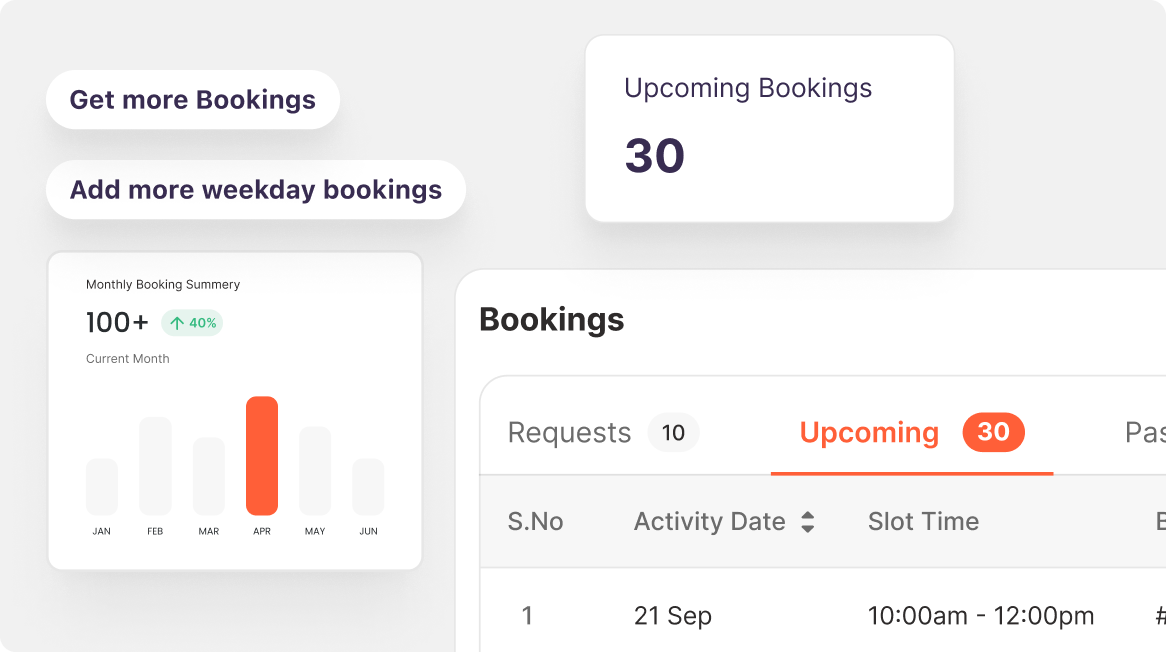This screenshot has height=652, width=1166.
Task: Select the JAN bar in chart
Action: (102, 487)
